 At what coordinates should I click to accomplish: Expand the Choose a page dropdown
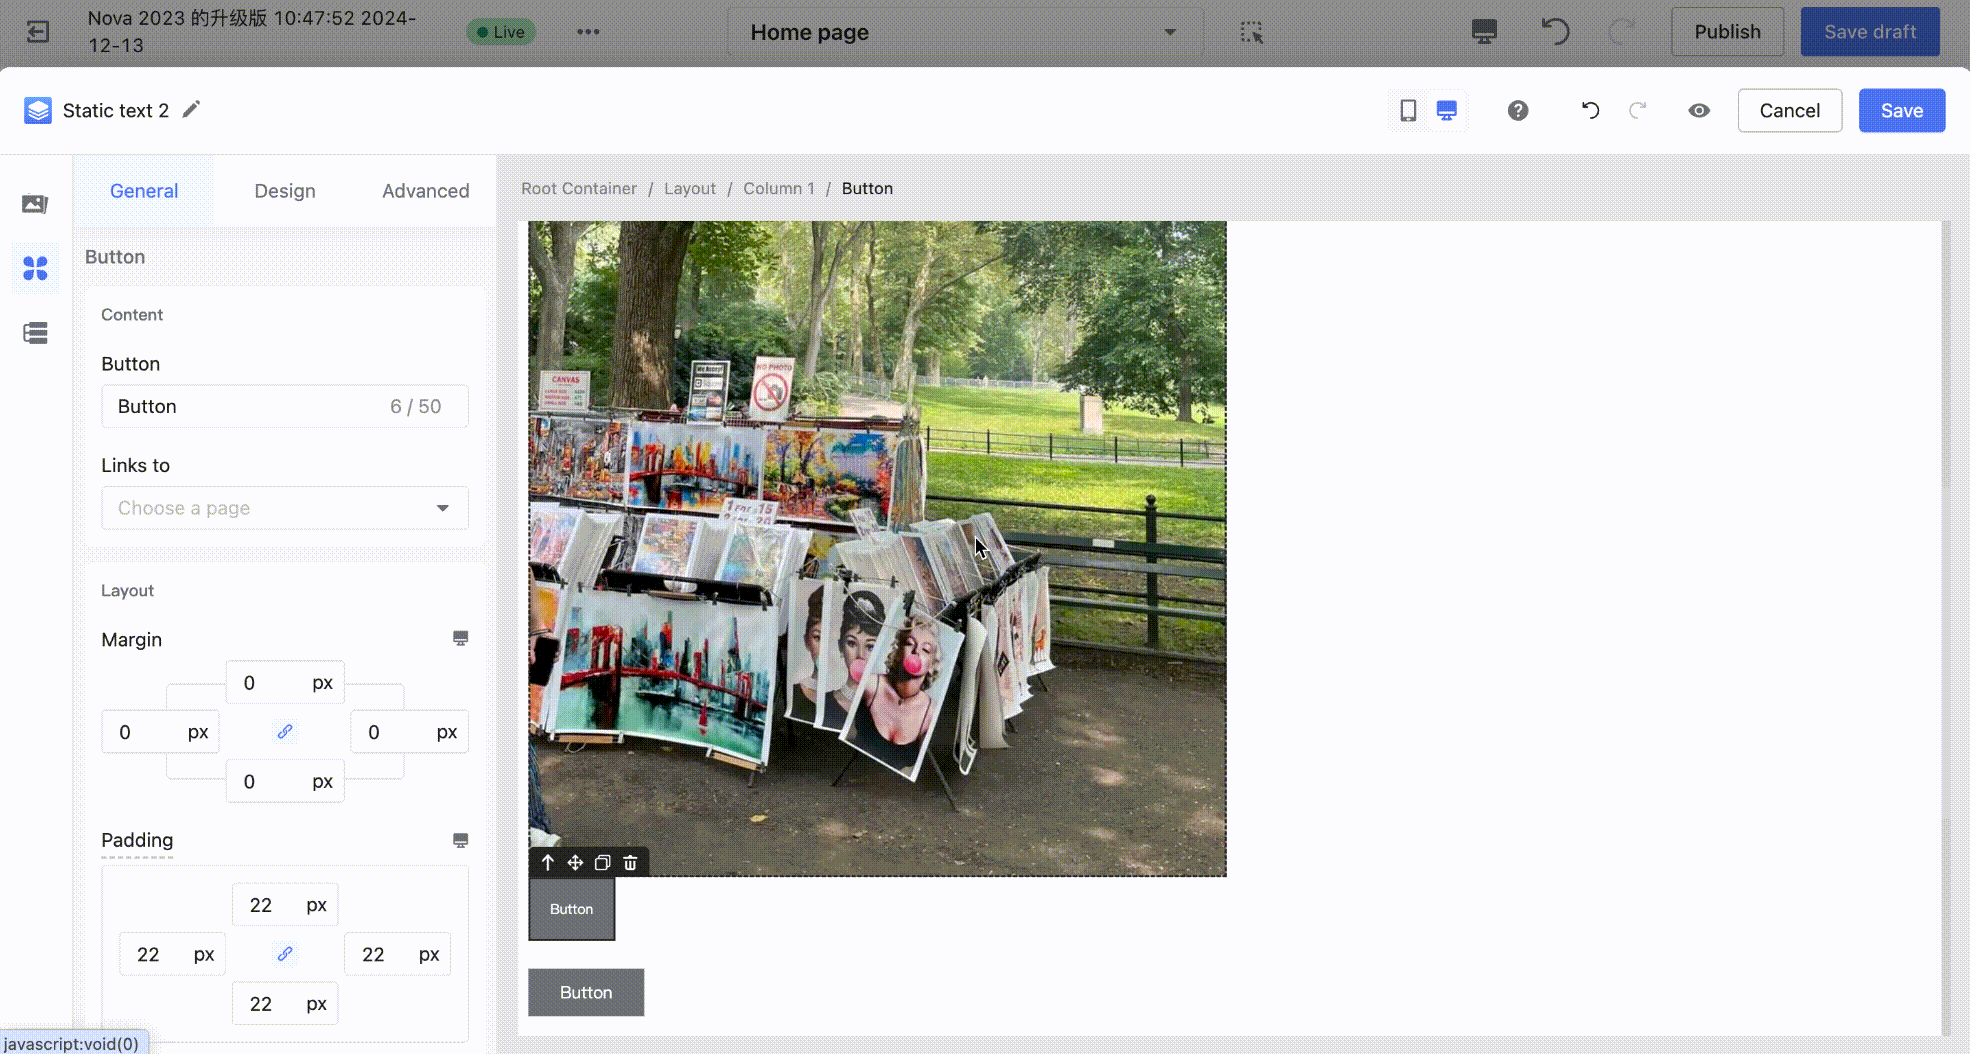coord(285,508)
